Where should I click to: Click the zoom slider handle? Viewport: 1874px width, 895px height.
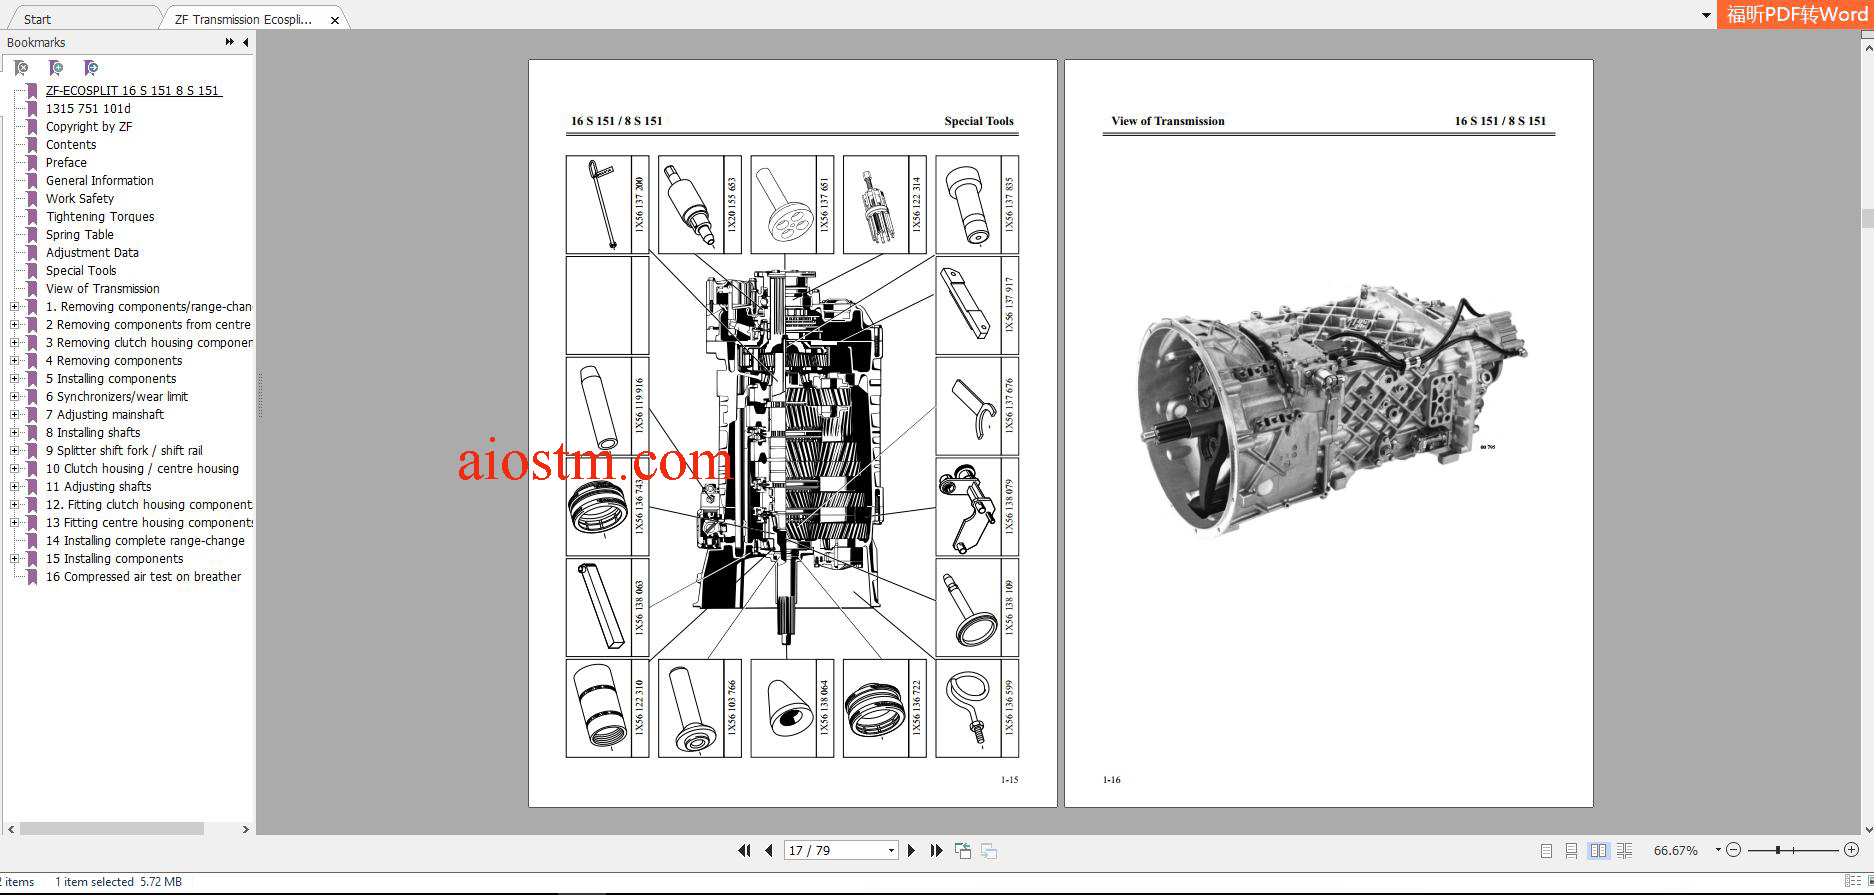[x=1778, y=850]
